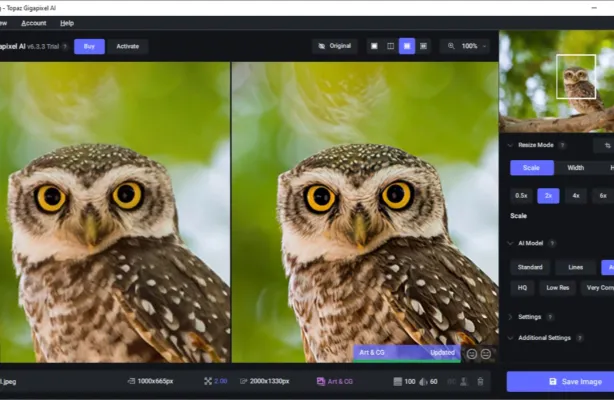
Task: Collapse the Additional Settings section
Action: pos(510,338)
